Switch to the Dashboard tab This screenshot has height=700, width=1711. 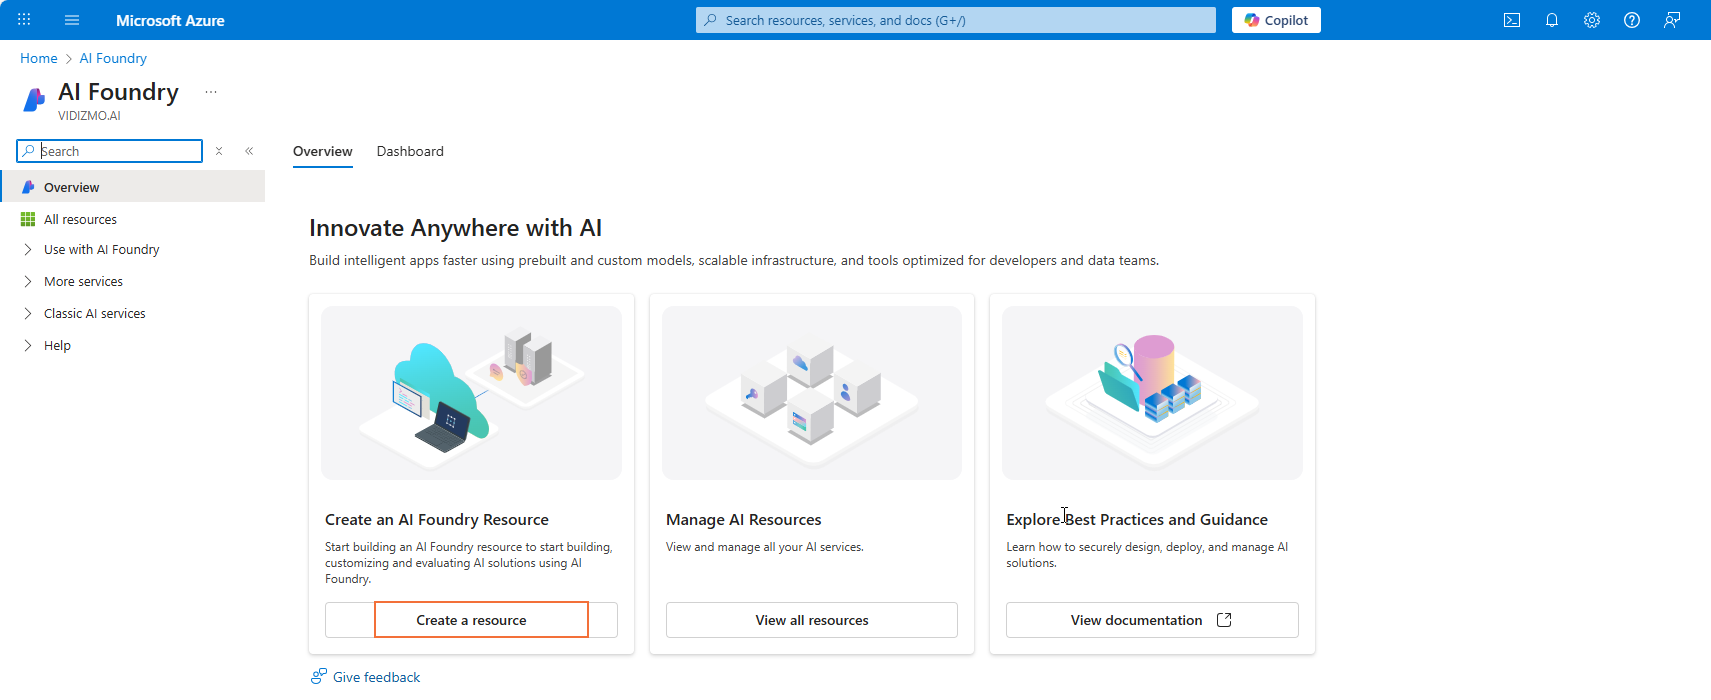[410, 152]
